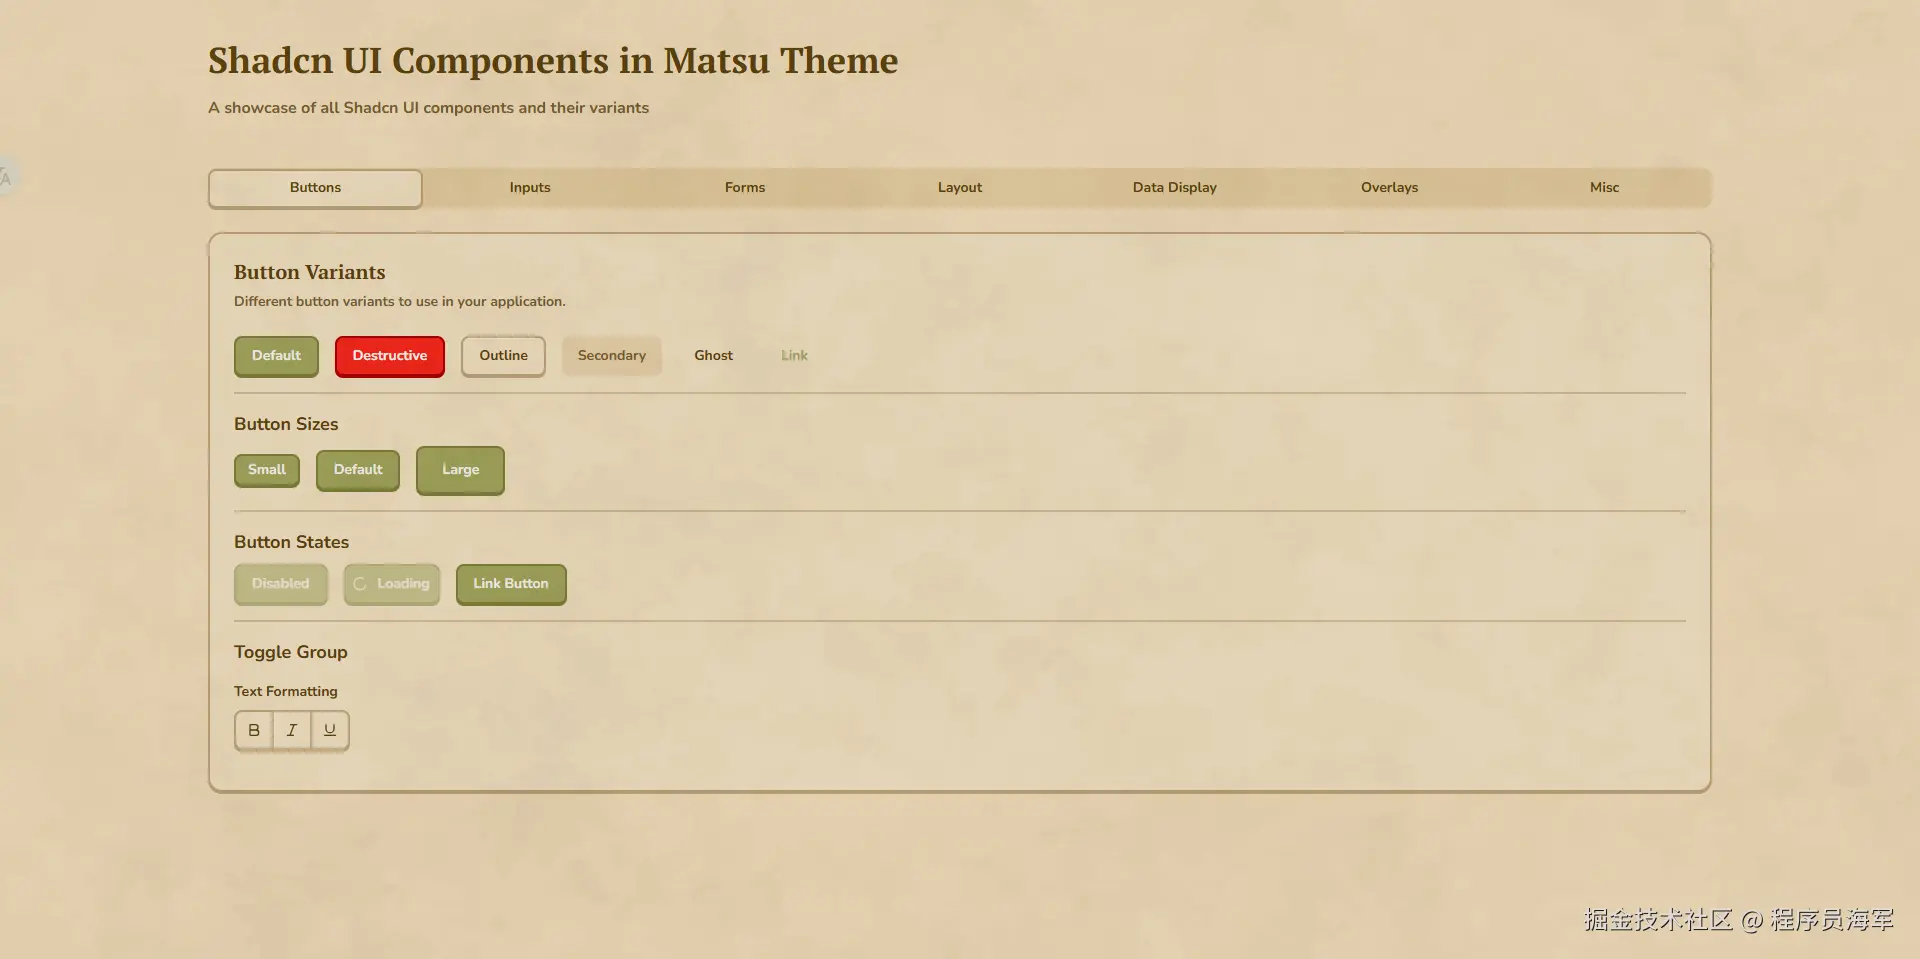Click the page title Shadcn UI Components in Matsu Theme
Screen dimensions: 1920x959
(553, 61)
